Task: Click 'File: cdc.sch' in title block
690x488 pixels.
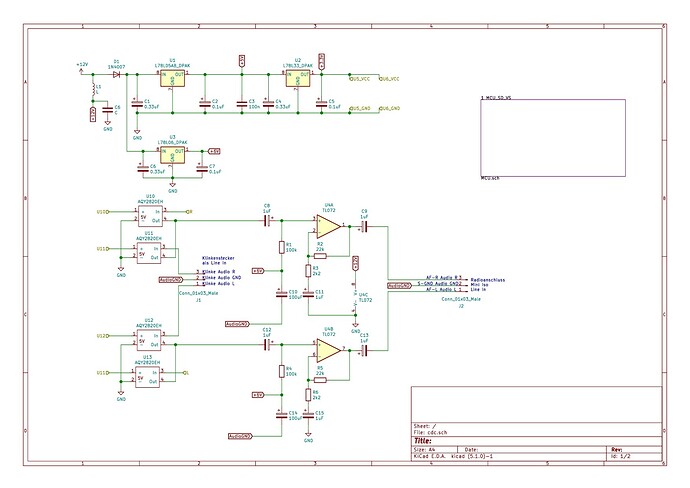Action: point(430,433)
